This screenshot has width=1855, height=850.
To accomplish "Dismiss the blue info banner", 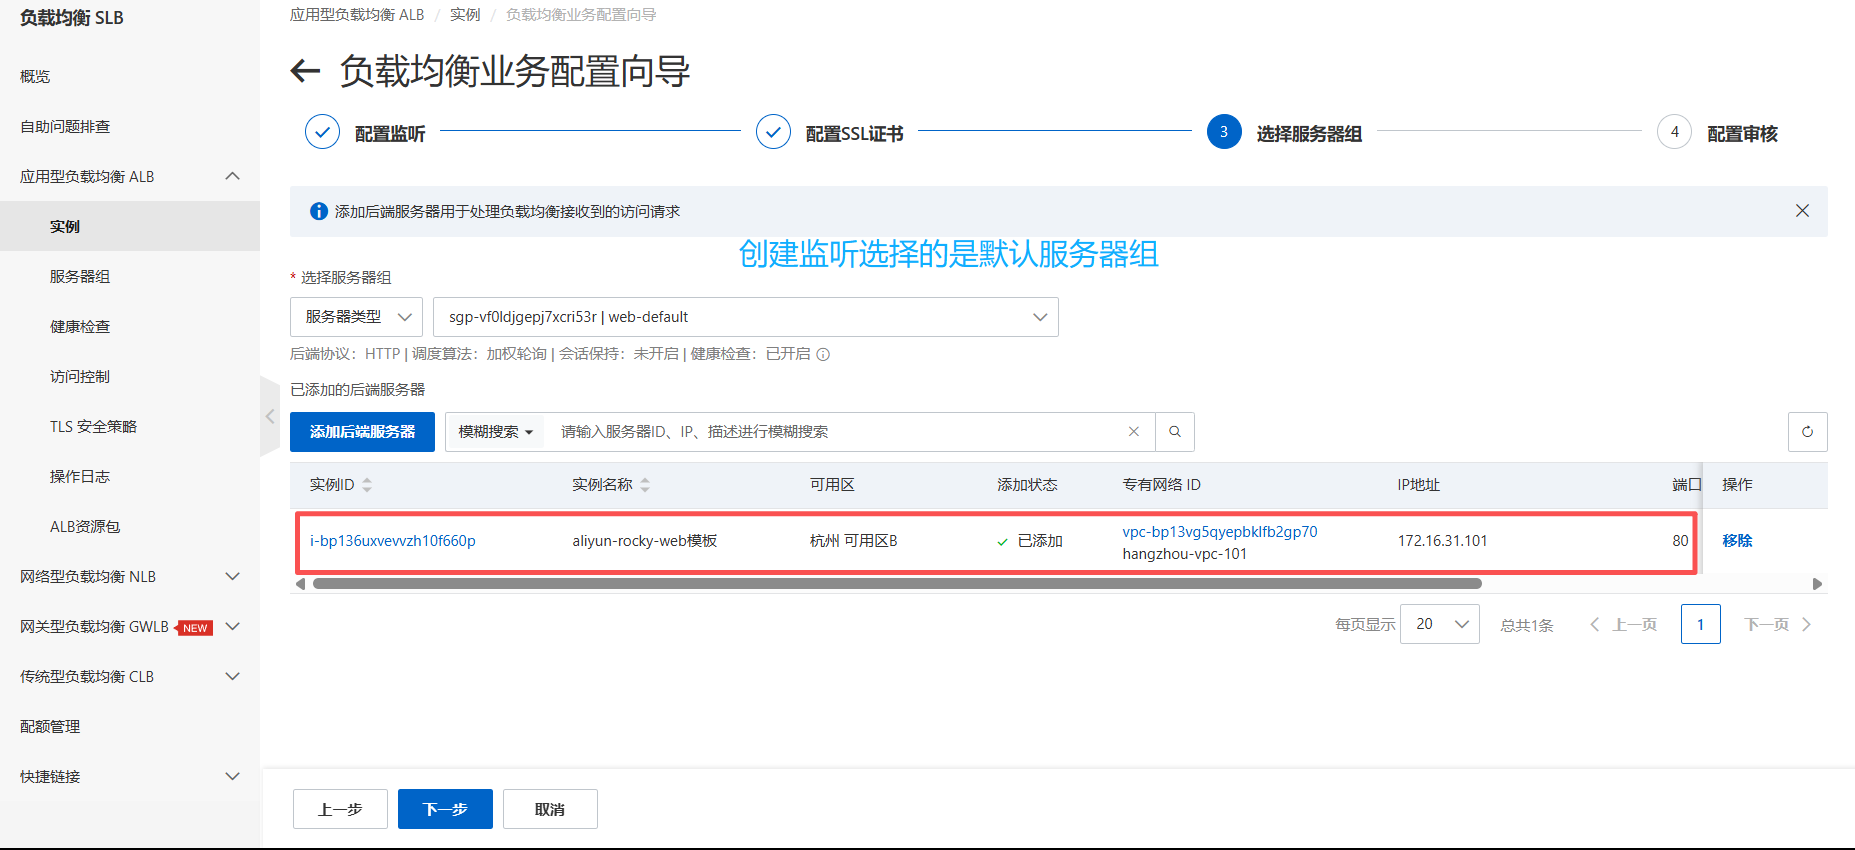I will [x=1802, y=211].
